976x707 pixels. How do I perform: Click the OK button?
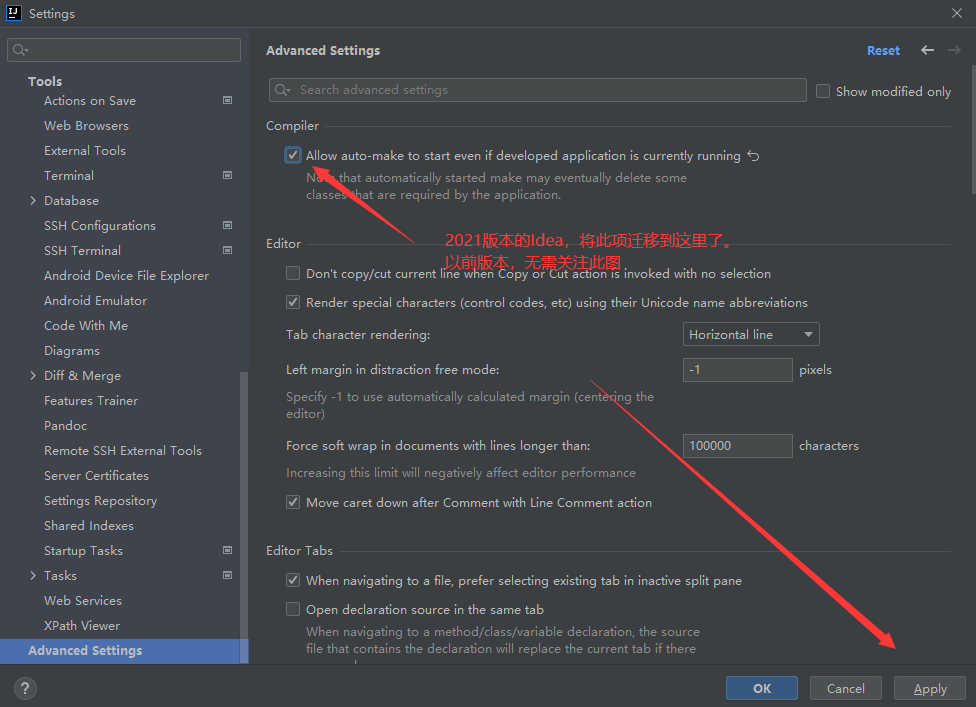coord(761,688)
